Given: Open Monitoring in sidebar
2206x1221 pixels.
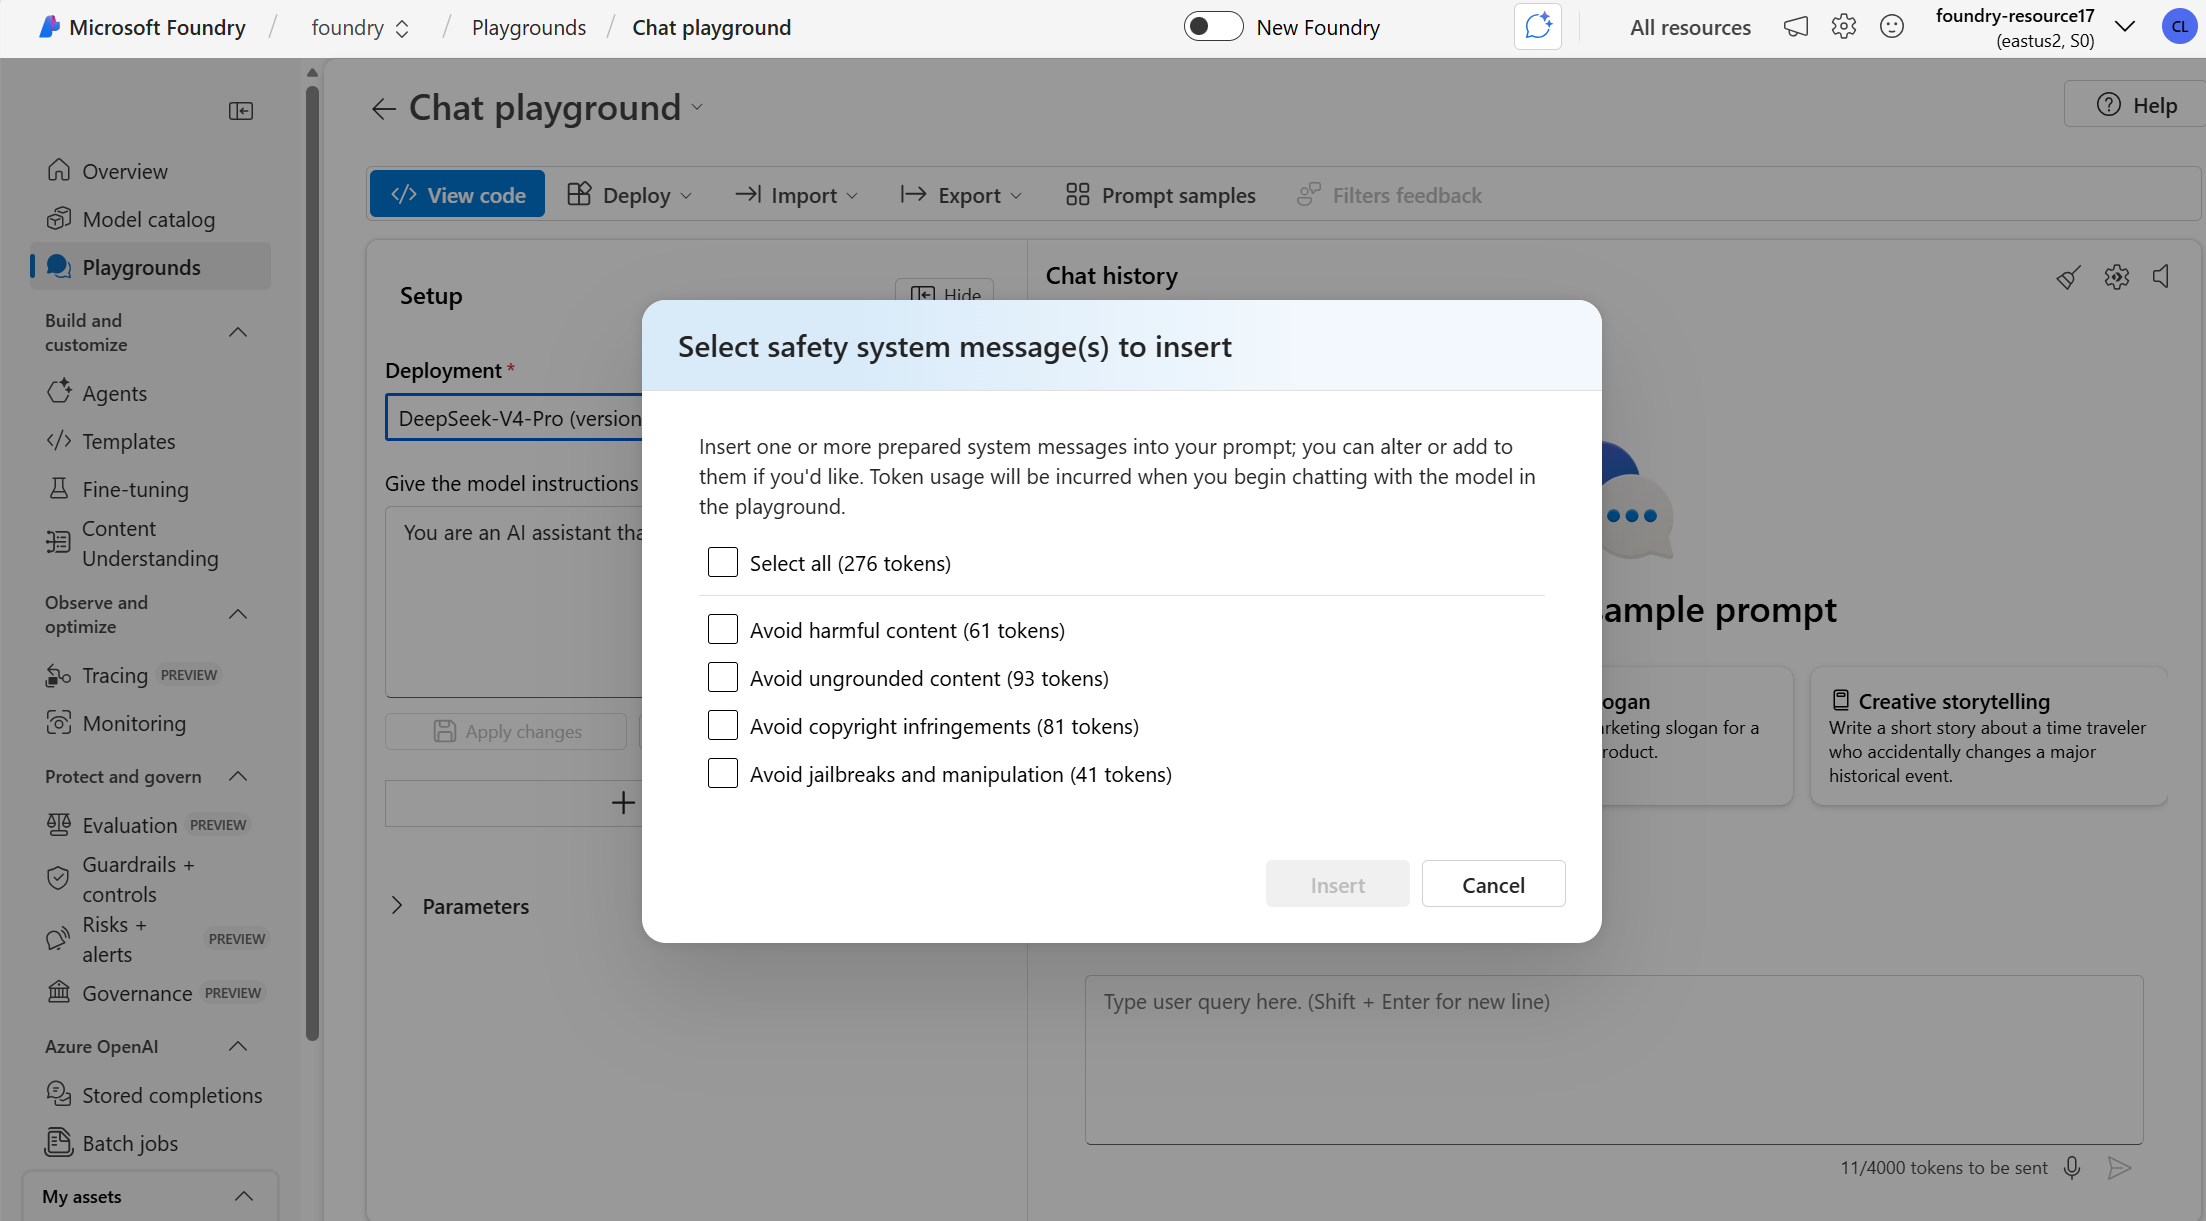Looking at the screenshot, I should click(x=150, y=723).
